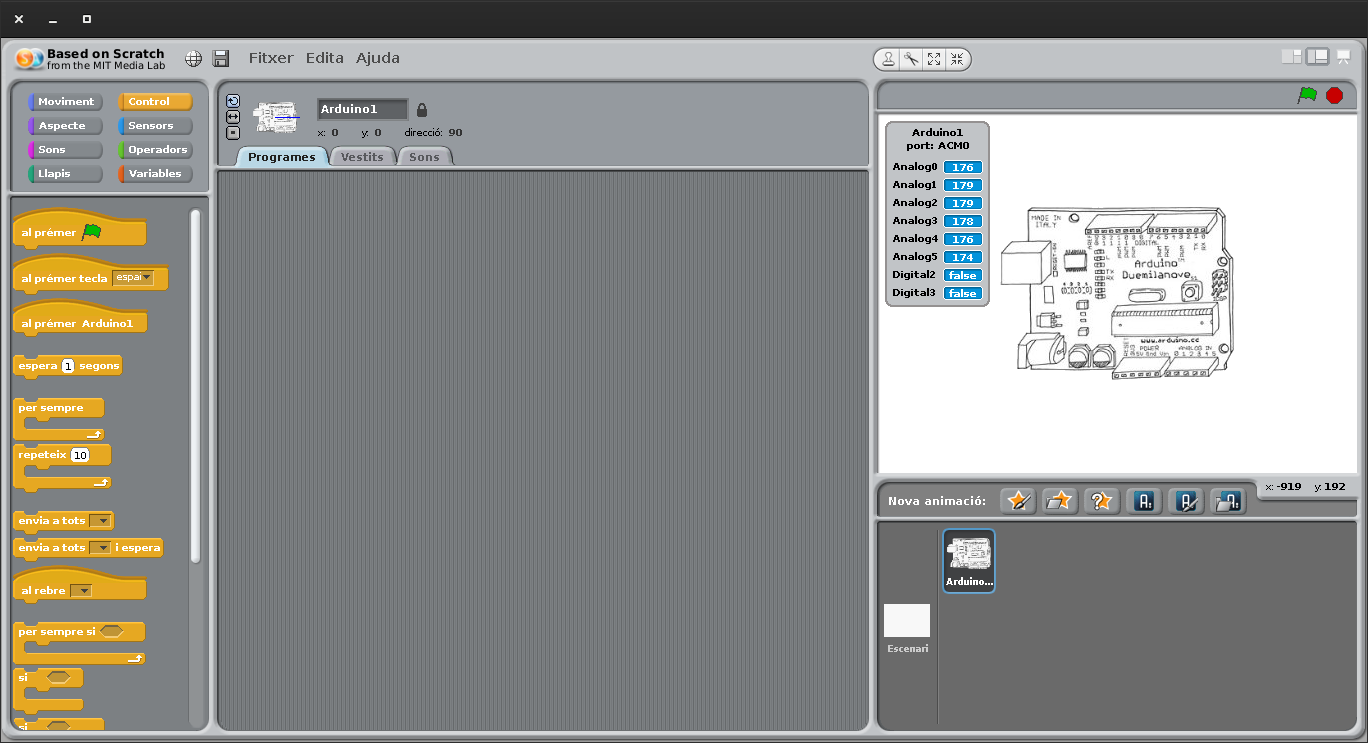
Task: Open the key dropdown in 'al prémer tecla'
Action: click(x=133, y=278)
